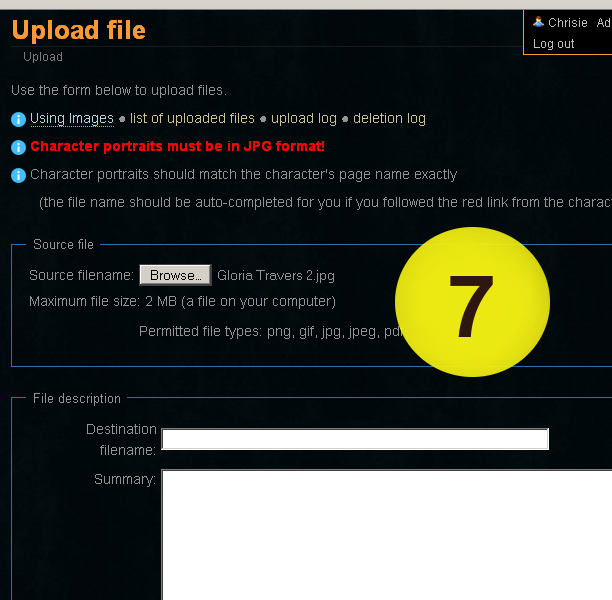Open the Chrisie user page
The image size is (612, 600).
point(568,22)
